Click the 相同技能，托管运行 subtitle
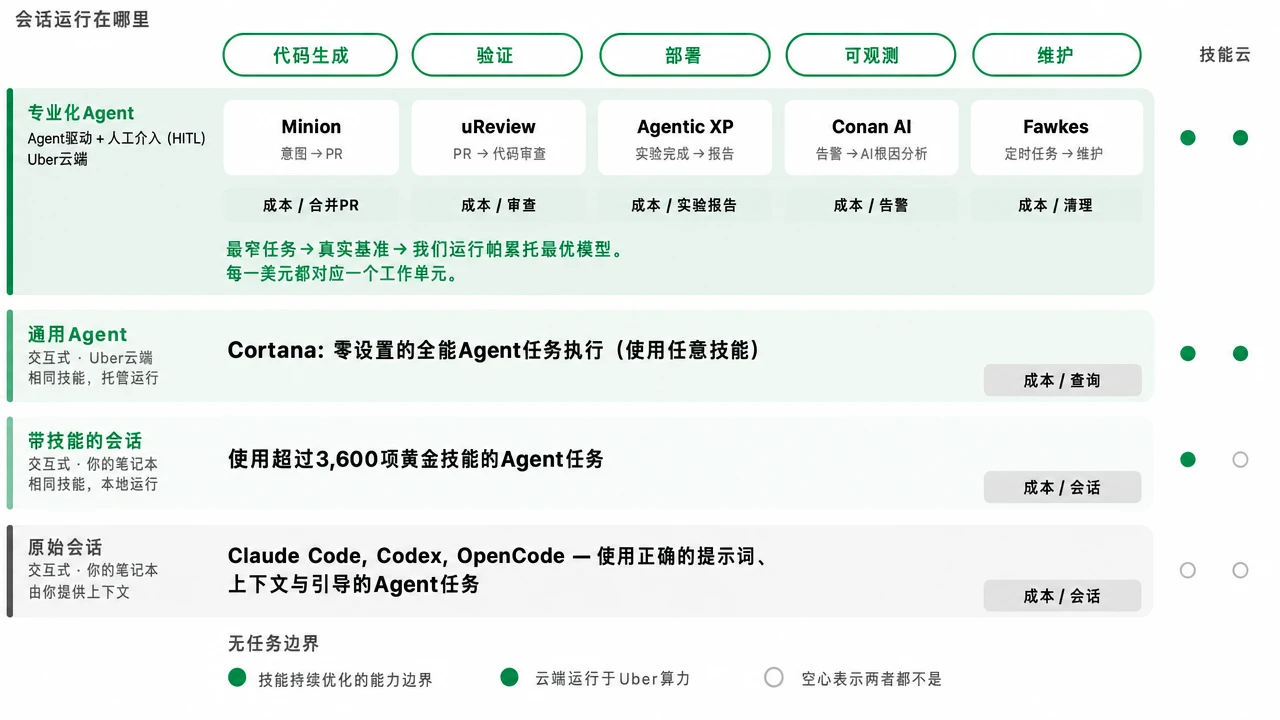This screenshot has height=720, width=1280. [x=93, y=378]
